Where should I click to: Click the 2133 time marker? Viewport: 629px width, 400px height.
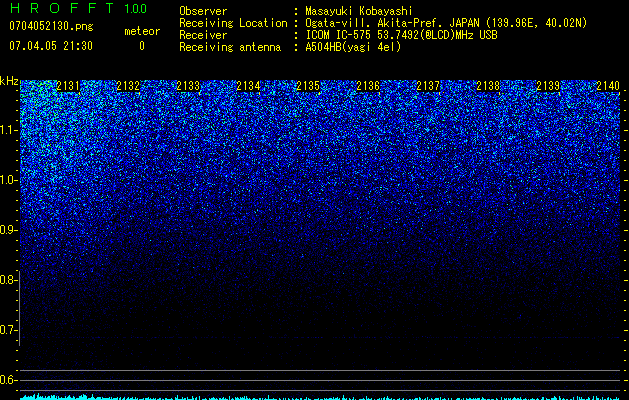pos(188,86)
